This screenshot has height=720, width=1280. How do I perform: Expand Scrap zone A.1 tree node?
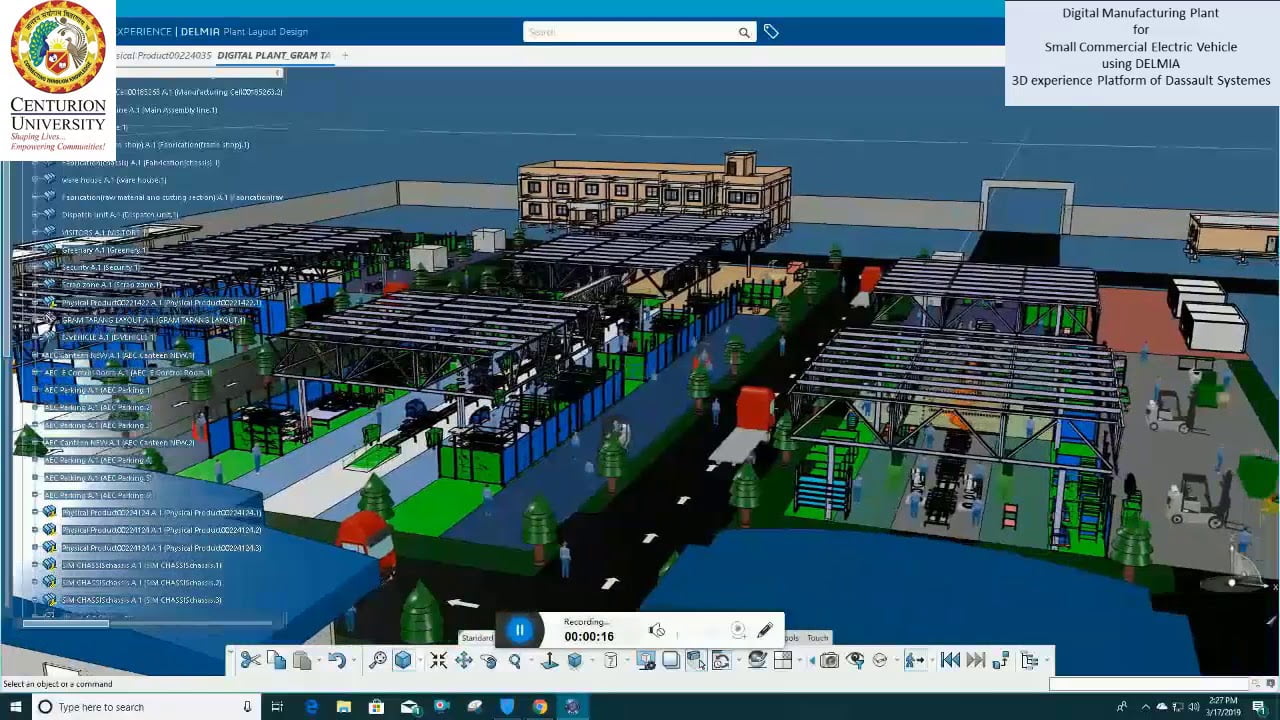pos(35,285)
